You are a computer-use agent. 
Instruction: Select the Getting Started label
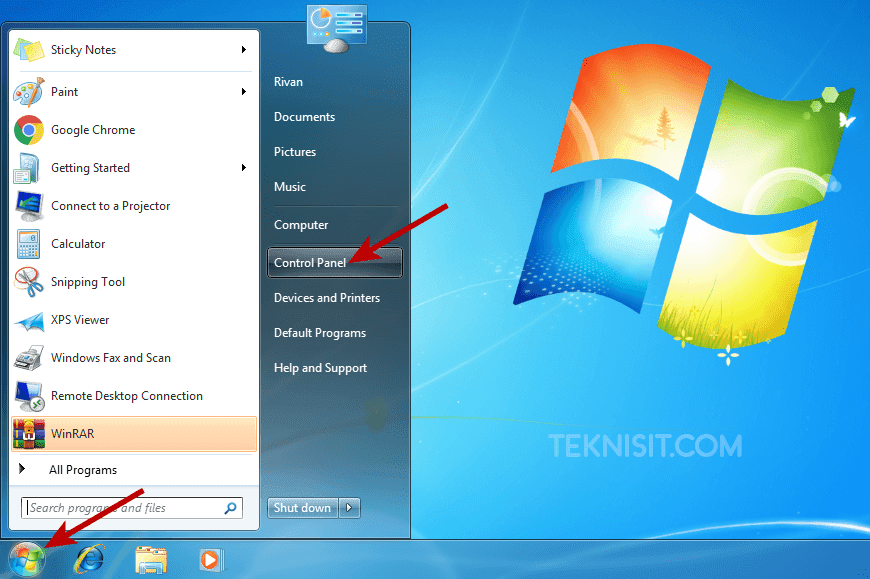(x=90, y=168)
